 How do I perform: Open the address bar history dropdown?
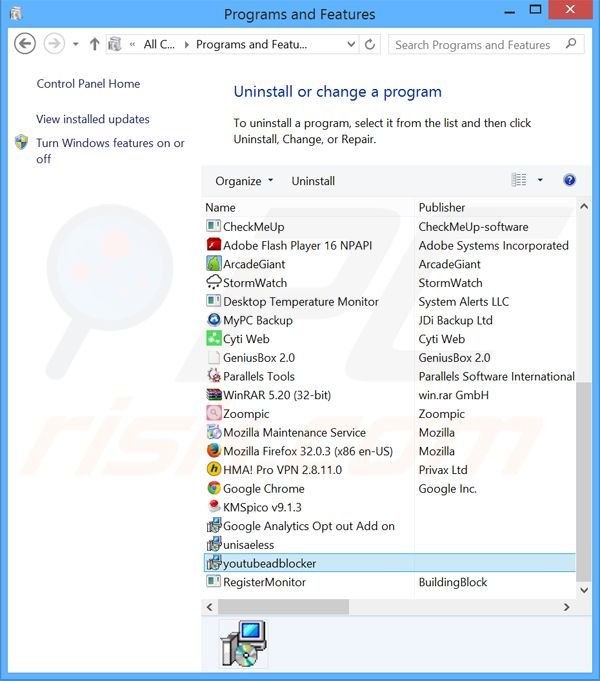[x=351, y=44]
